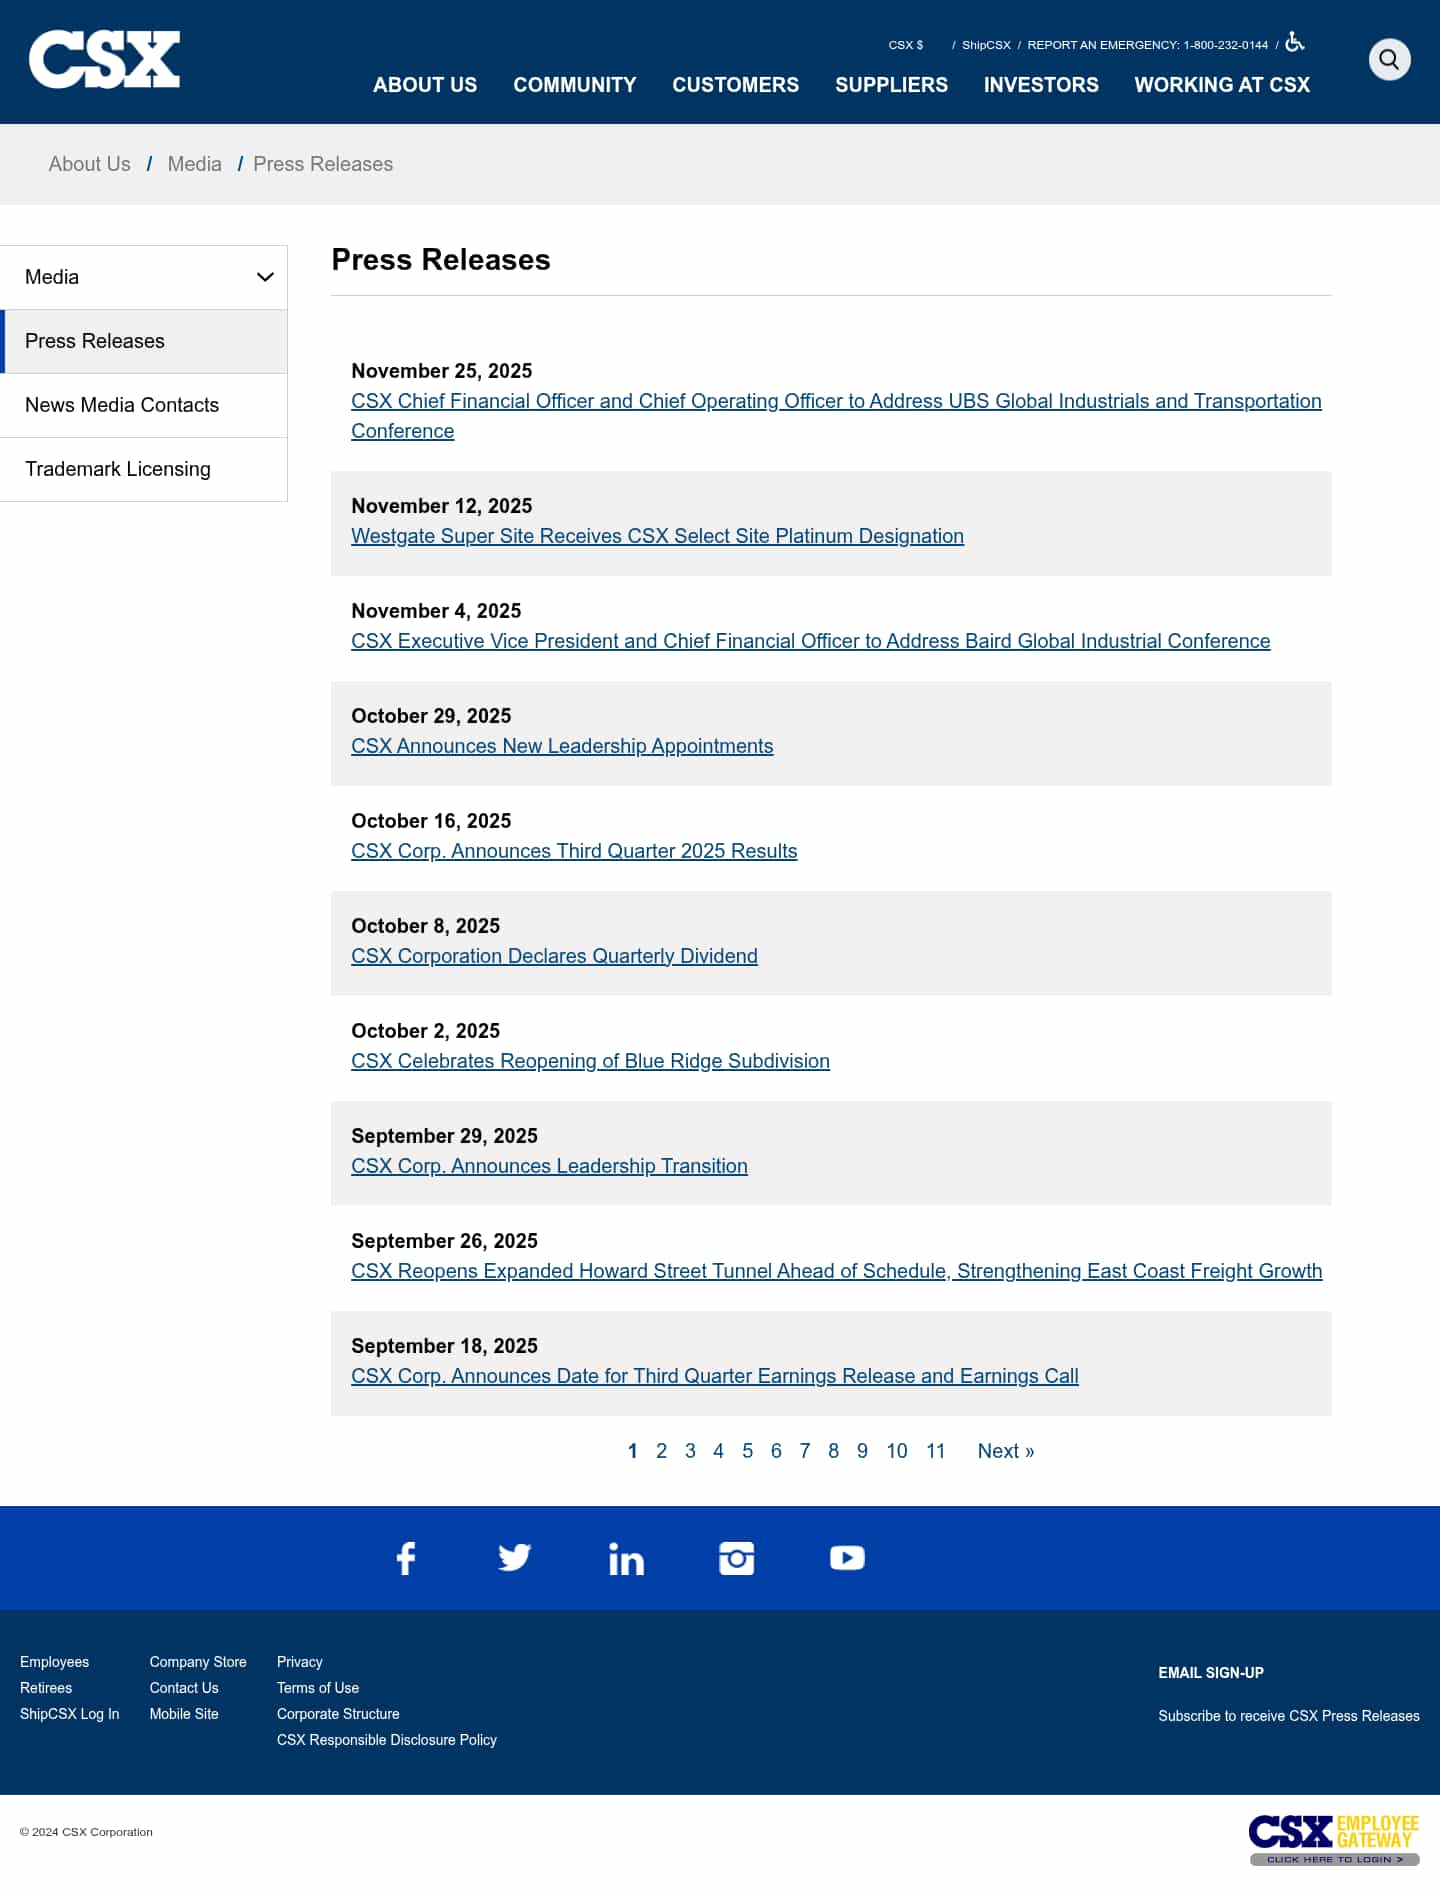Click the Press Releases page heading
1440x1895 pixels.
point(441,260)
